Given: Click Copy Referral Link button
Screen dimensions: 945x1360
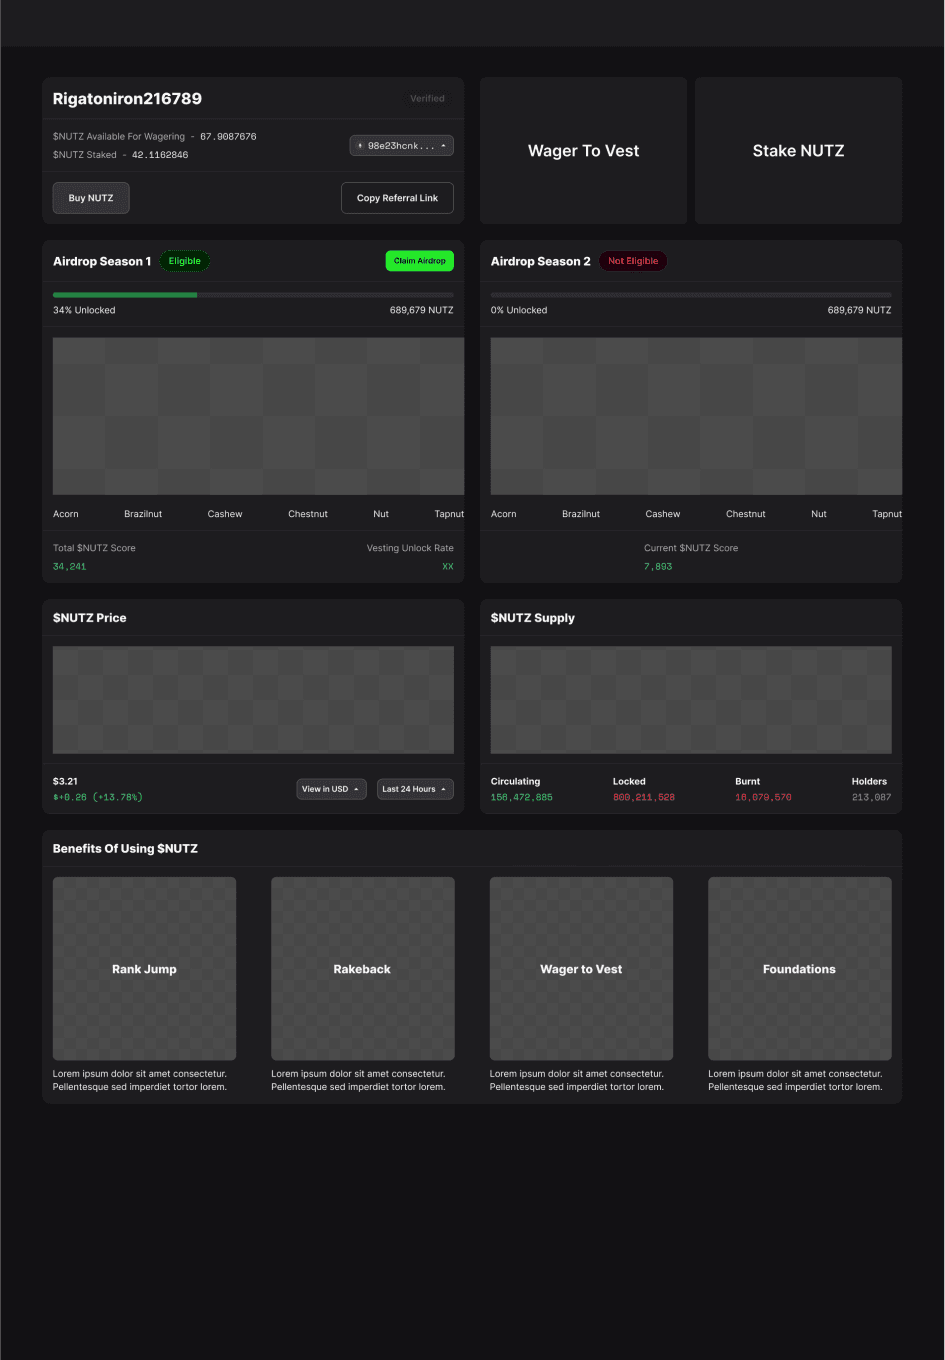Looking at the screenshot, I should 397,198.
